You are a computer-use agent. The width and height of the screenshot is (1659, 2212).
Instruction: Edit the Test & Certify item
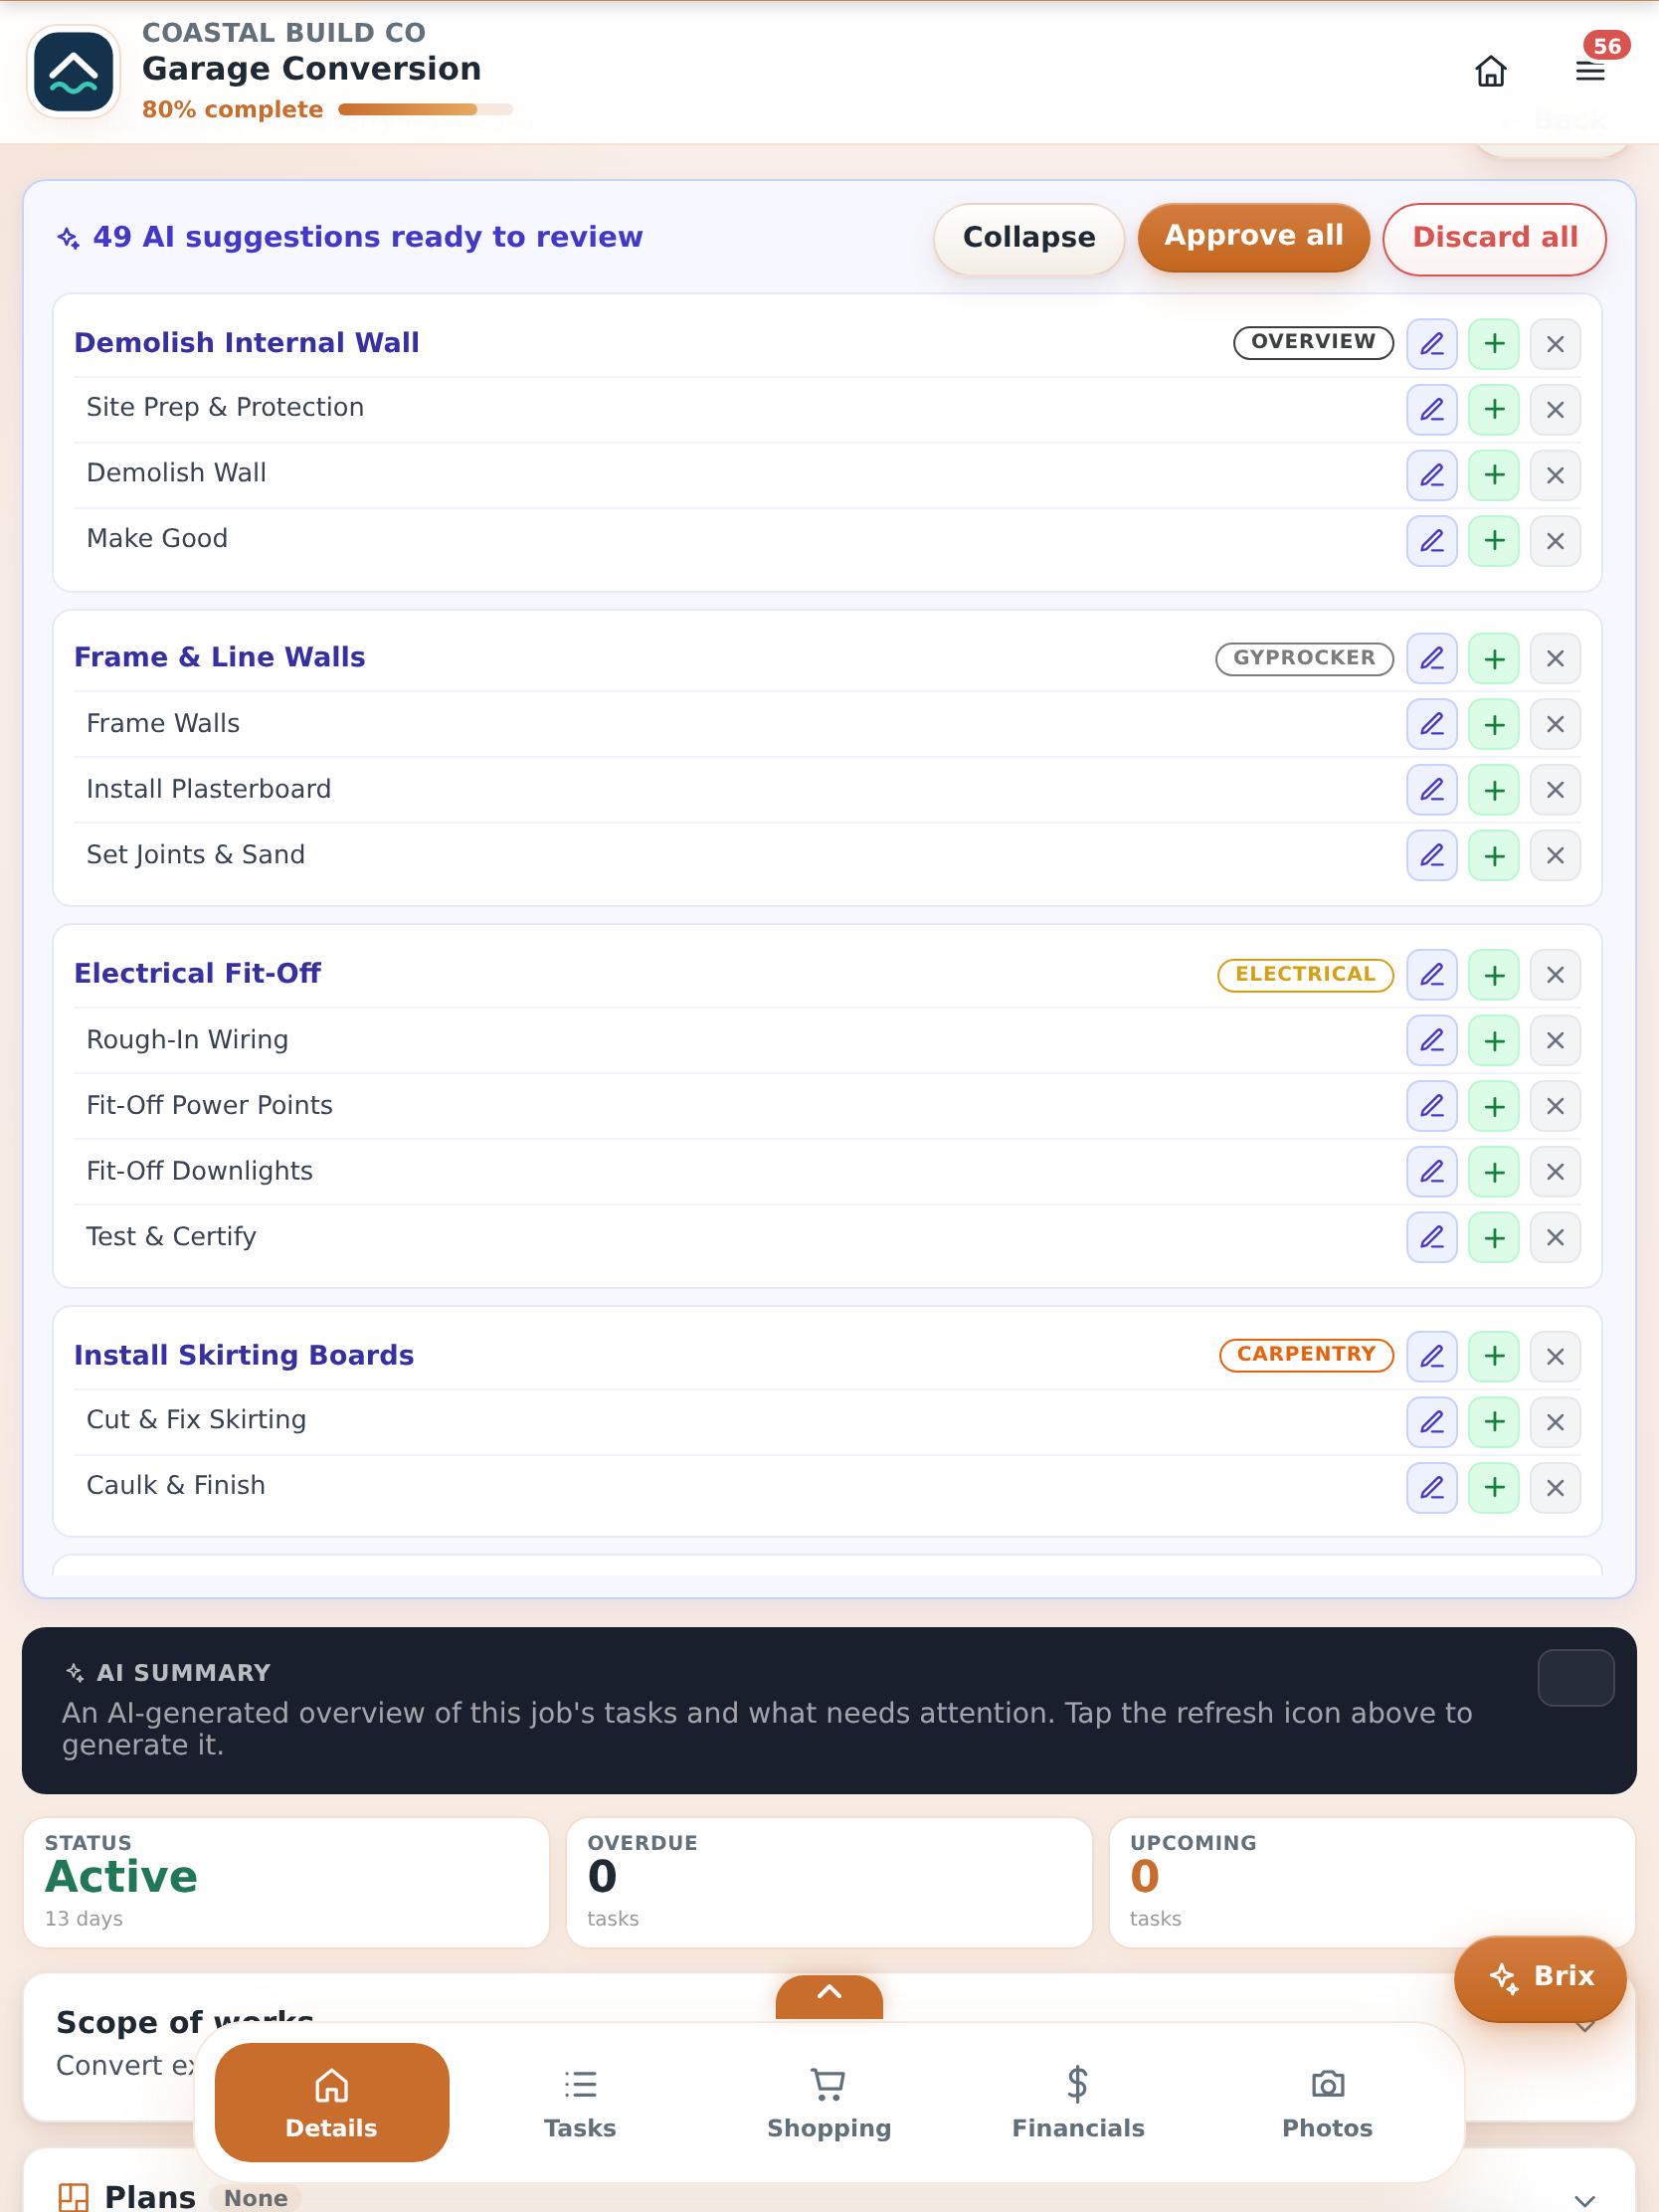pyautogui.click(x=1432, y=1238)
